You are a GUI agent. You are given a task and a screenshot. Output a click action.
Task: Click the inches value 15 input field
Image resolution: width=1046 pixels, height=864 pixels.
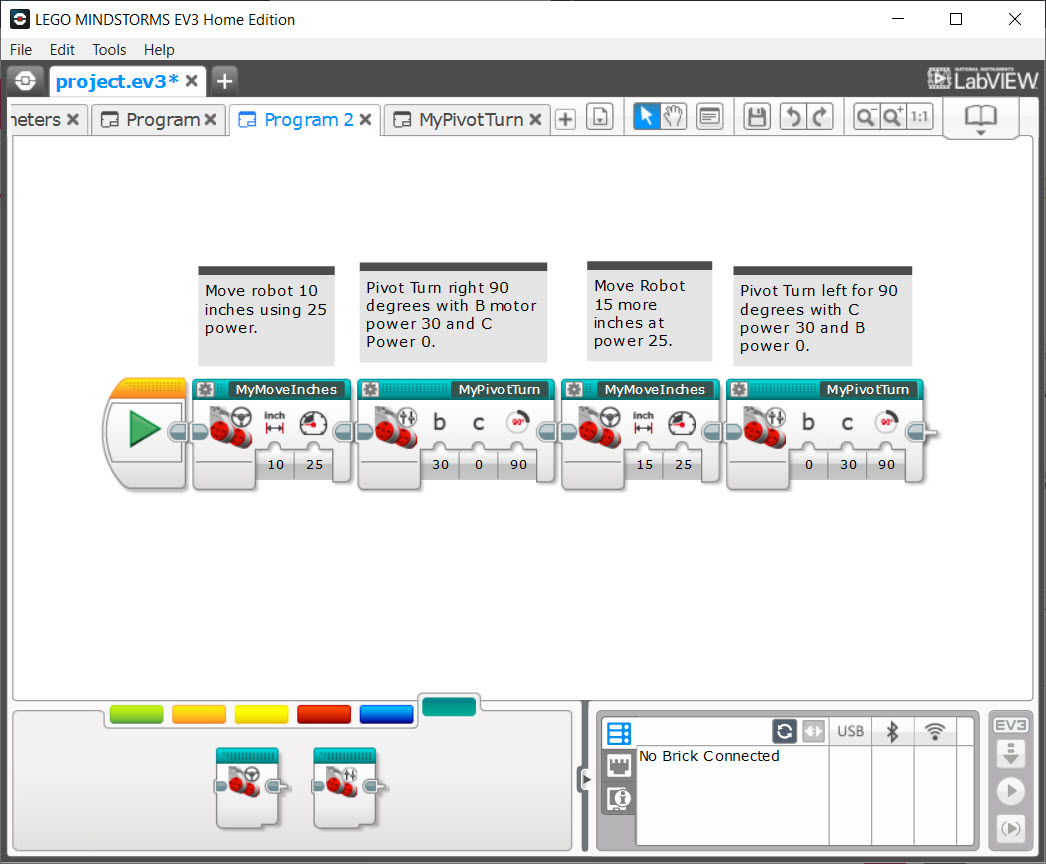pos(644,464)
